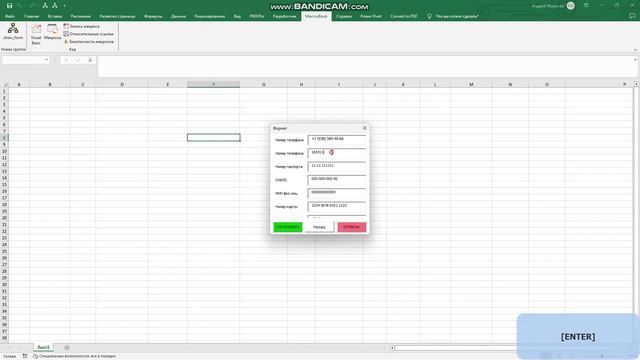640x360 pixels.
Task: Start Запись макроса macro recording
Action: click(x=81, y=26)
